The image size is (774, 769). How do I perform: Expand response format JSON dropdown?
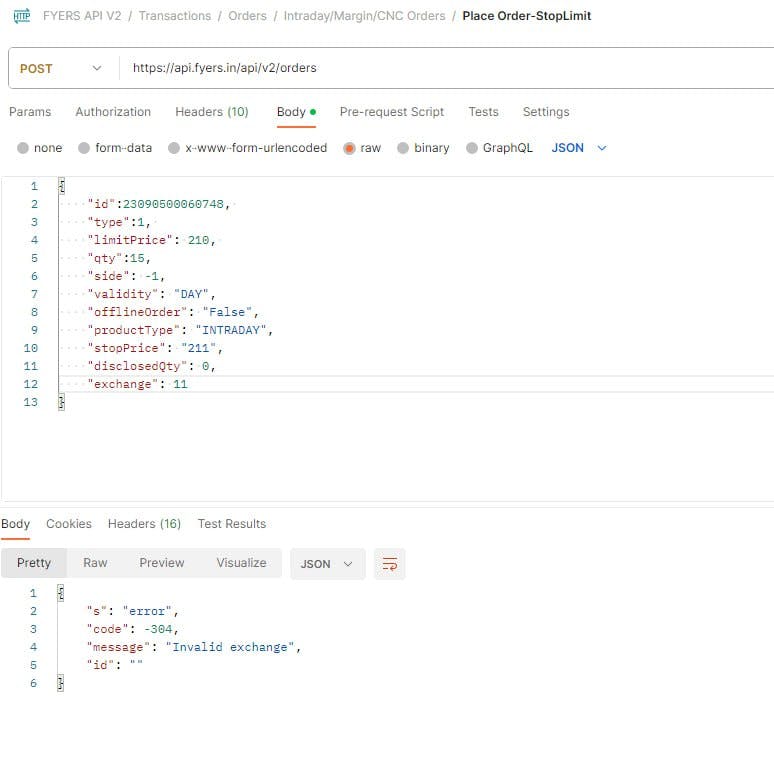tap(327, 564)
